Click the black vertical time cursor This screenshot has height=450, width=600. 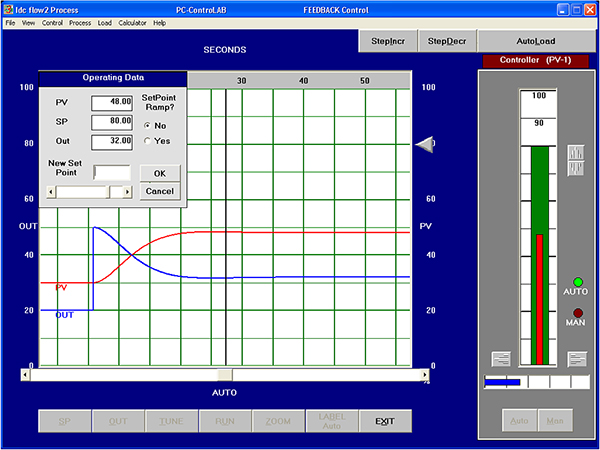coord(226,227)
